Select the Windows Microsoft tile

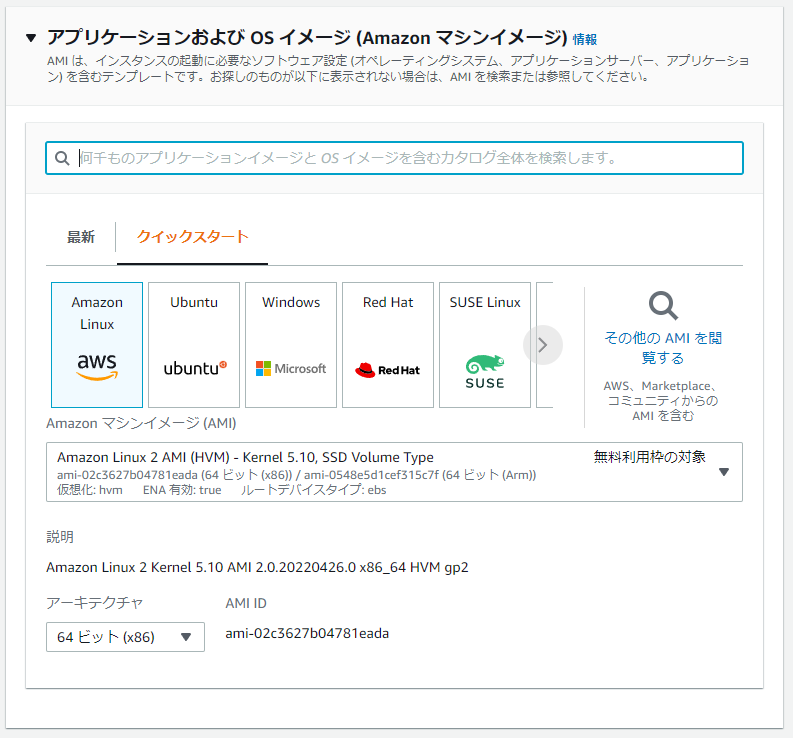coord(291,345)
